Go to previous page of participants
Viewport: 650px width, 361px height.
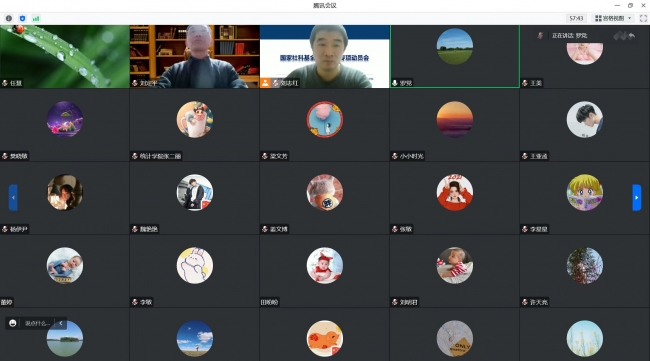(x=13, y=198)
